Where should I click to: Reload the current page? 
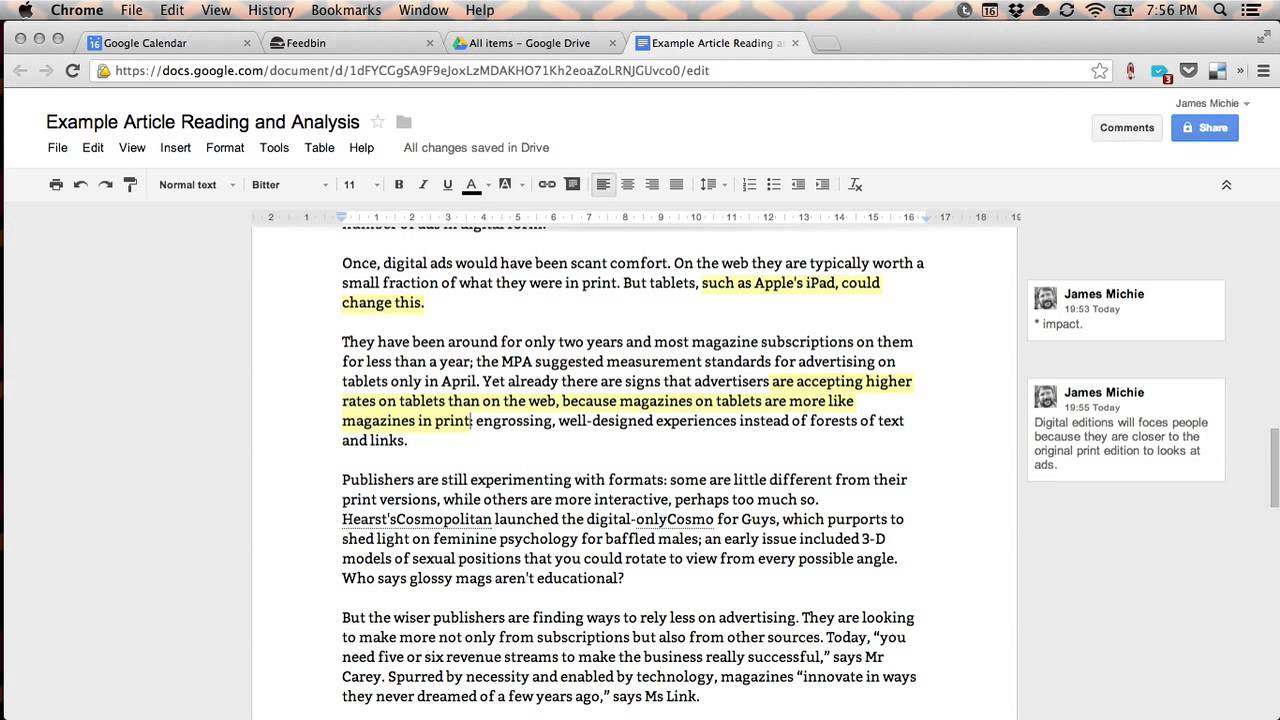(72, 71)
